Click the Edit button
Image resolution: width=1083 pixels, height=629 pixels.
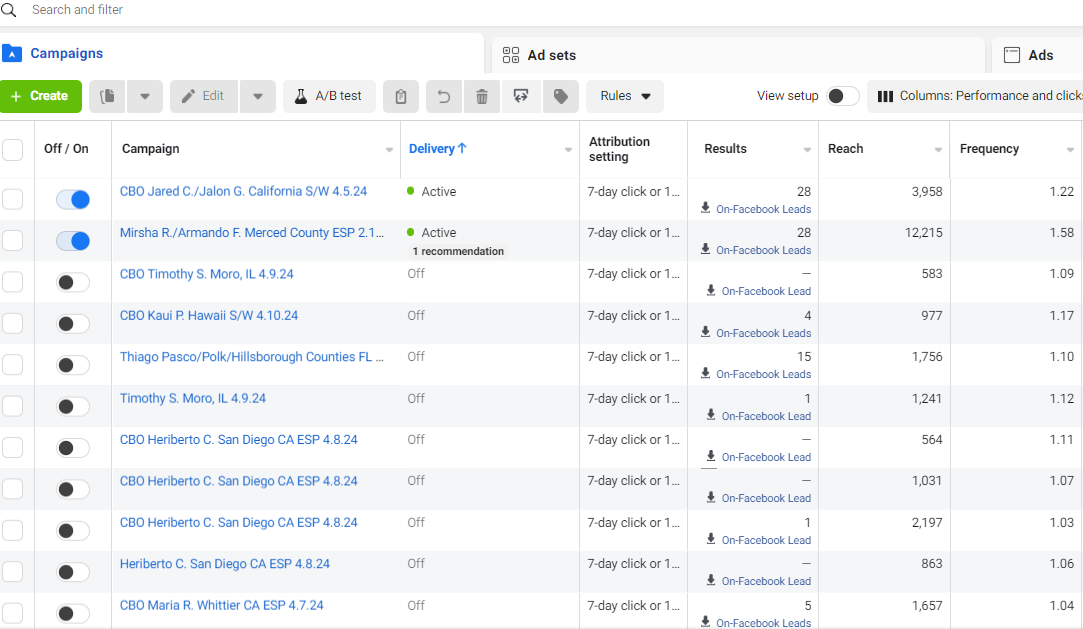pyautogui.click(x=204, y=96)
